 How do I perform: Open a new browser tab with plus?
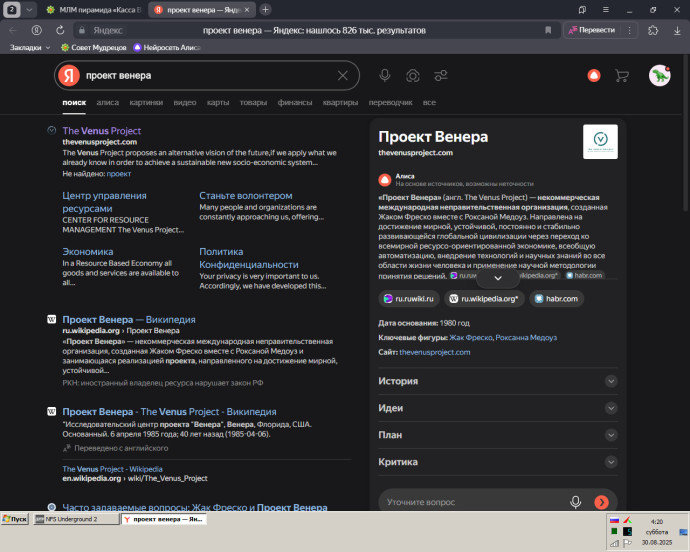click(x=265, y=9)
